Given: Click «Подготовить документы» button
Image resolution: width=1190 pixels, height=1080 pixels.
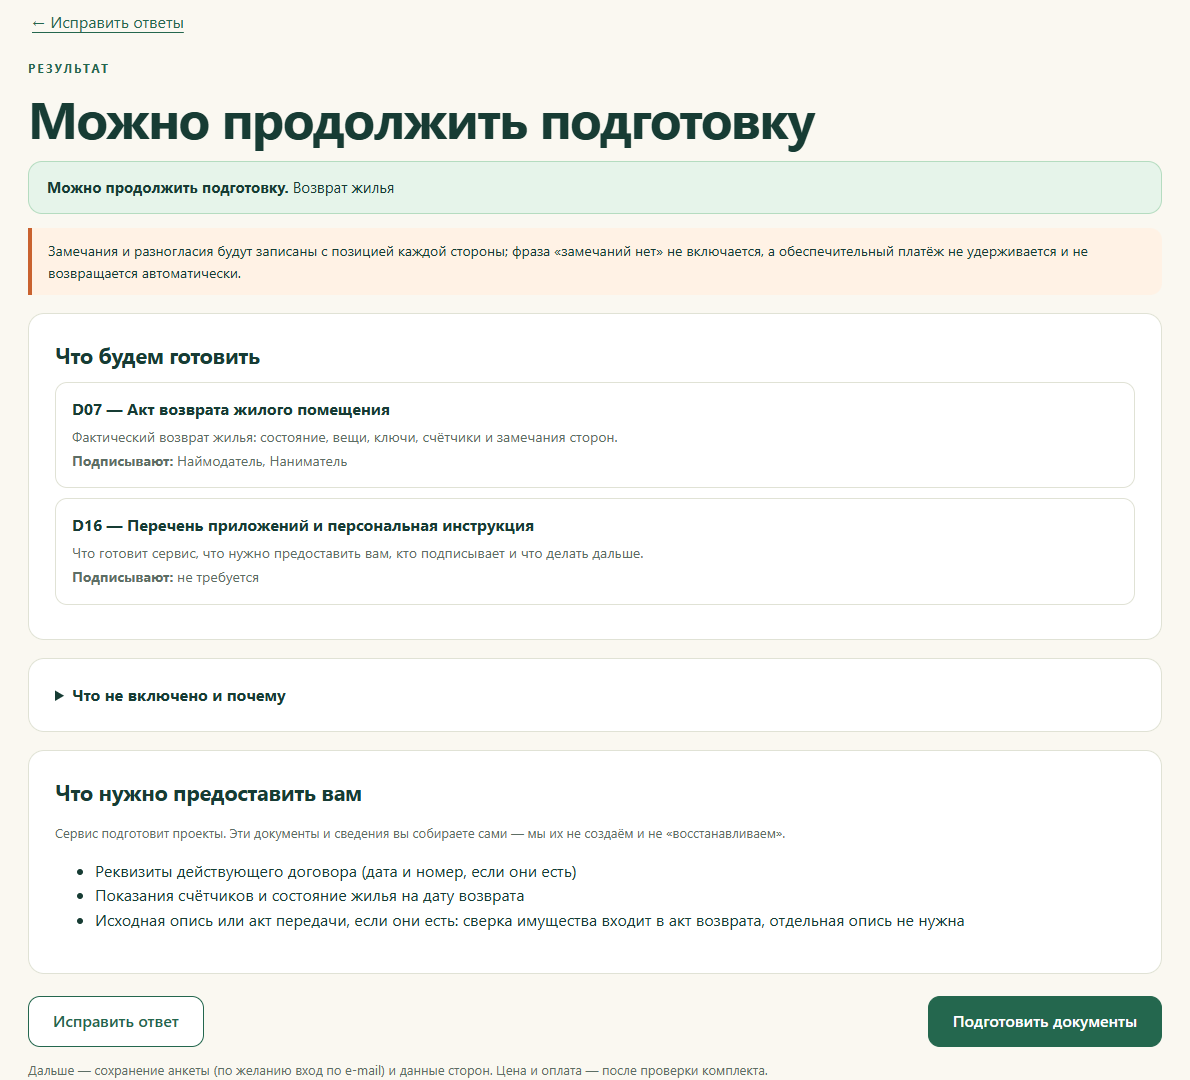Looking at the screenshot, I should click(1044, 1022).
